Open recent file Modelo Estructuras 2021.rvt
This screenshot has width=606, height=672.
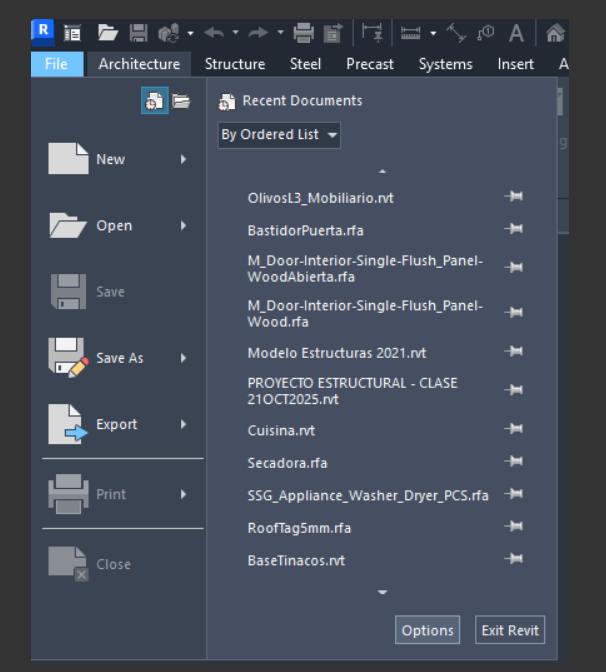point(337,353)
